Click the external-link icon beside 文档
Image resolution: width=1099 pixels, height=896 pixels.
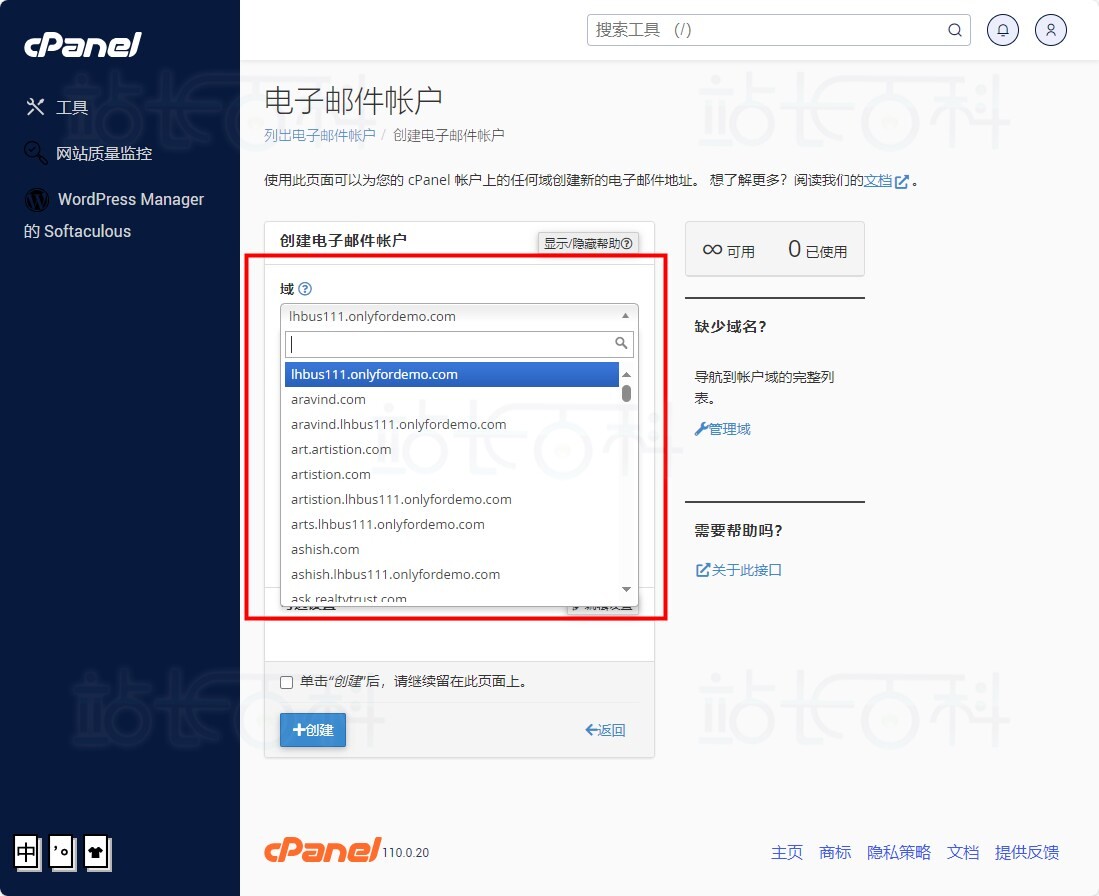pos(902,182)
